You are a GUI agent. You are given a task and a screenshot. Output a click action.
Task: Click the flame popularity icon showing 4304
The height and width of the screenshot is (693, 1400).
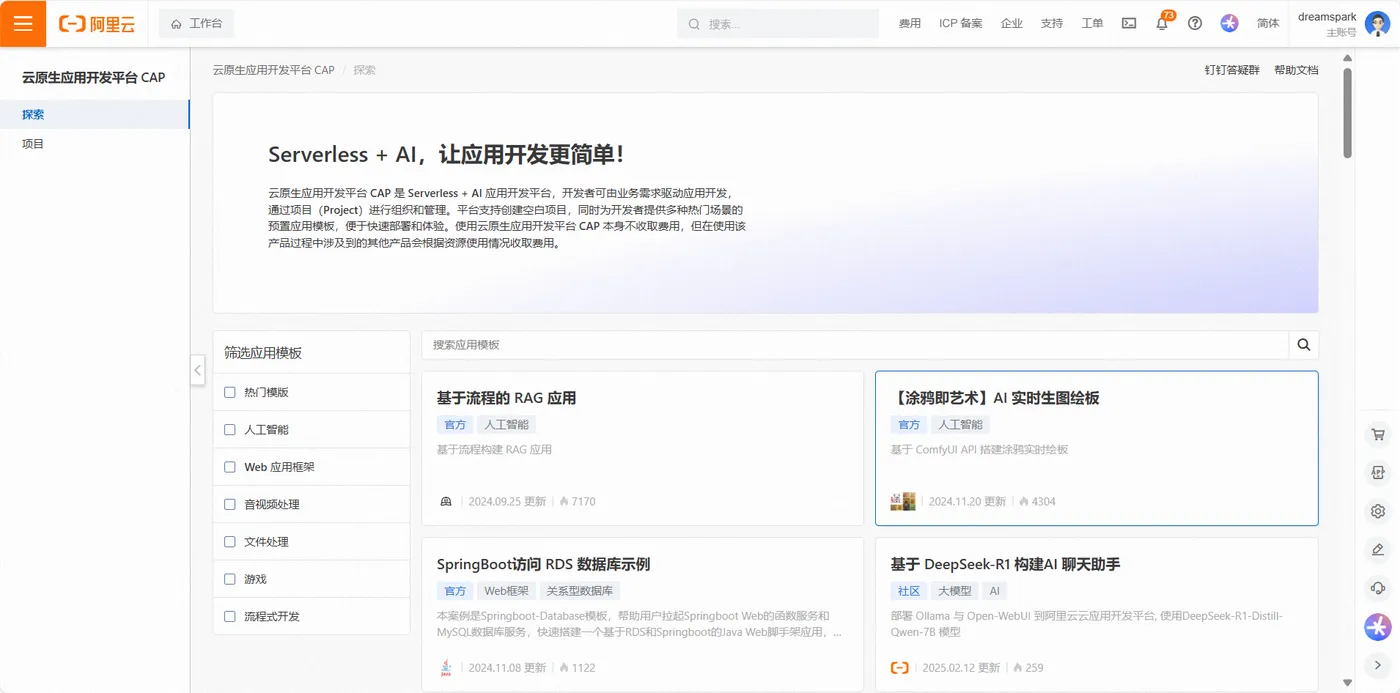pos(1024,501)
